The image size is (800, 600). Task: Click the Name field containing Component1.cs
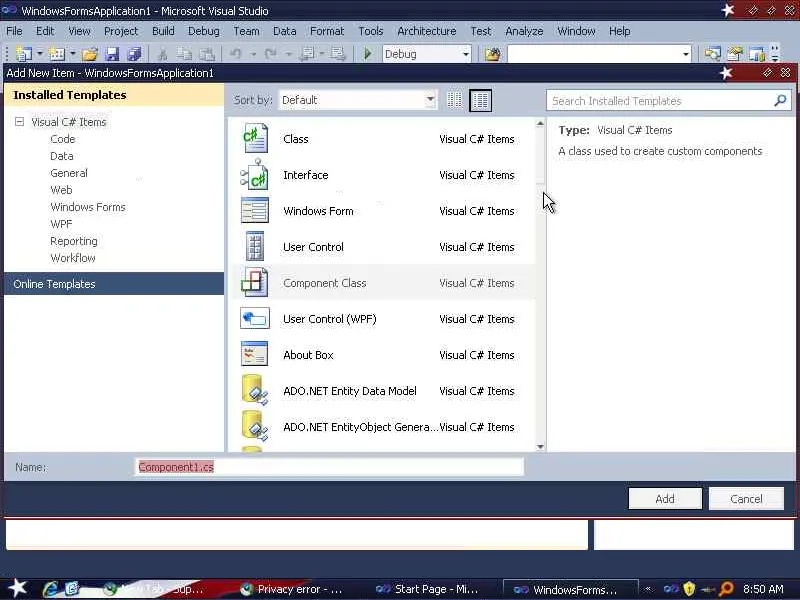tap(329, 467)
